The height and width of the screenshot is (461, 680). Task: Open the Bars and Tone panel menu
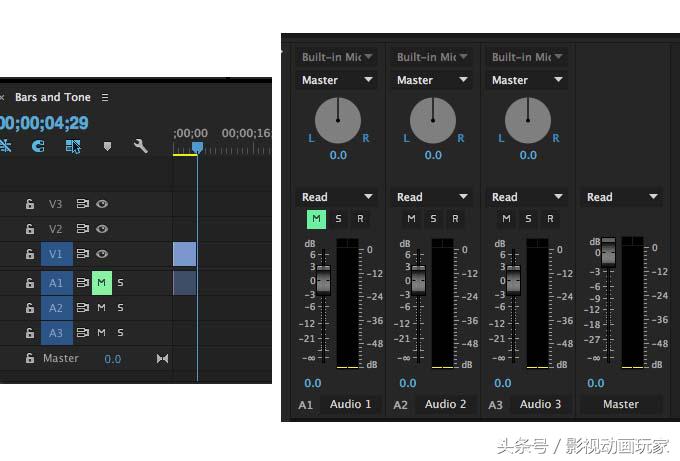[x=105, y=98]
